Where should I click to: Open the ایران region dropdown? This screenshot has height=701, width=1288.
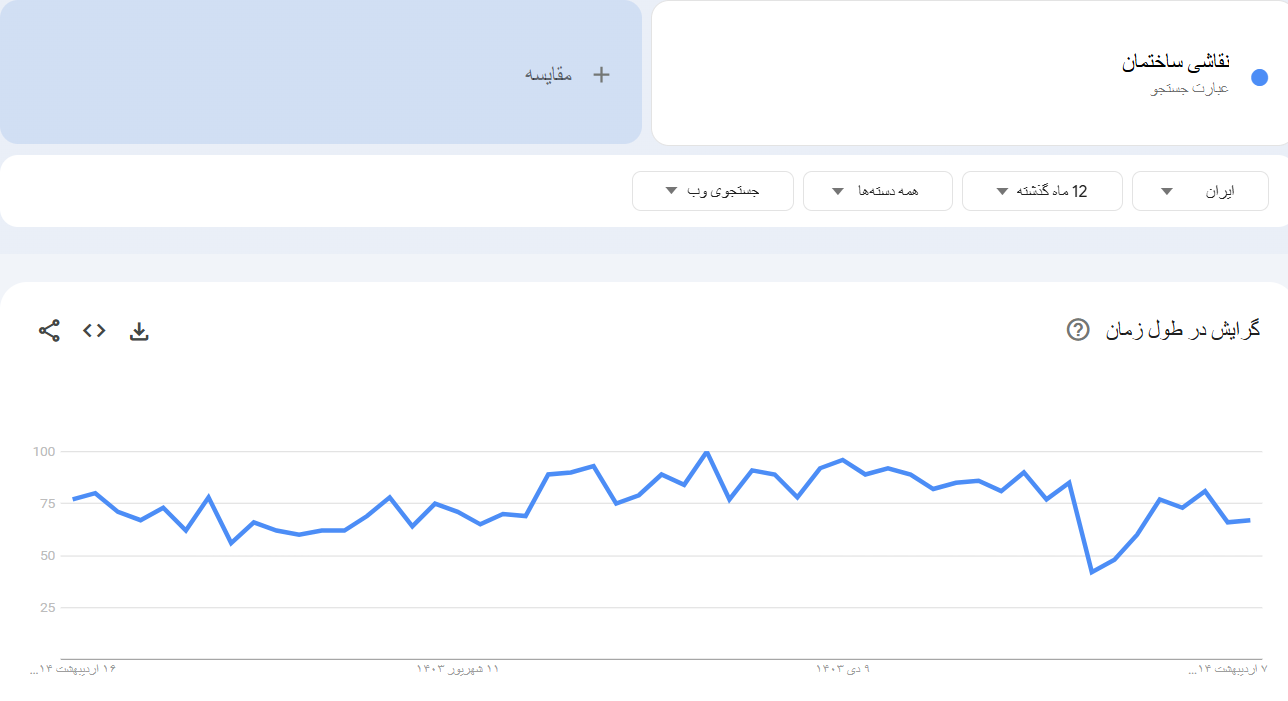pos(1199,190)
